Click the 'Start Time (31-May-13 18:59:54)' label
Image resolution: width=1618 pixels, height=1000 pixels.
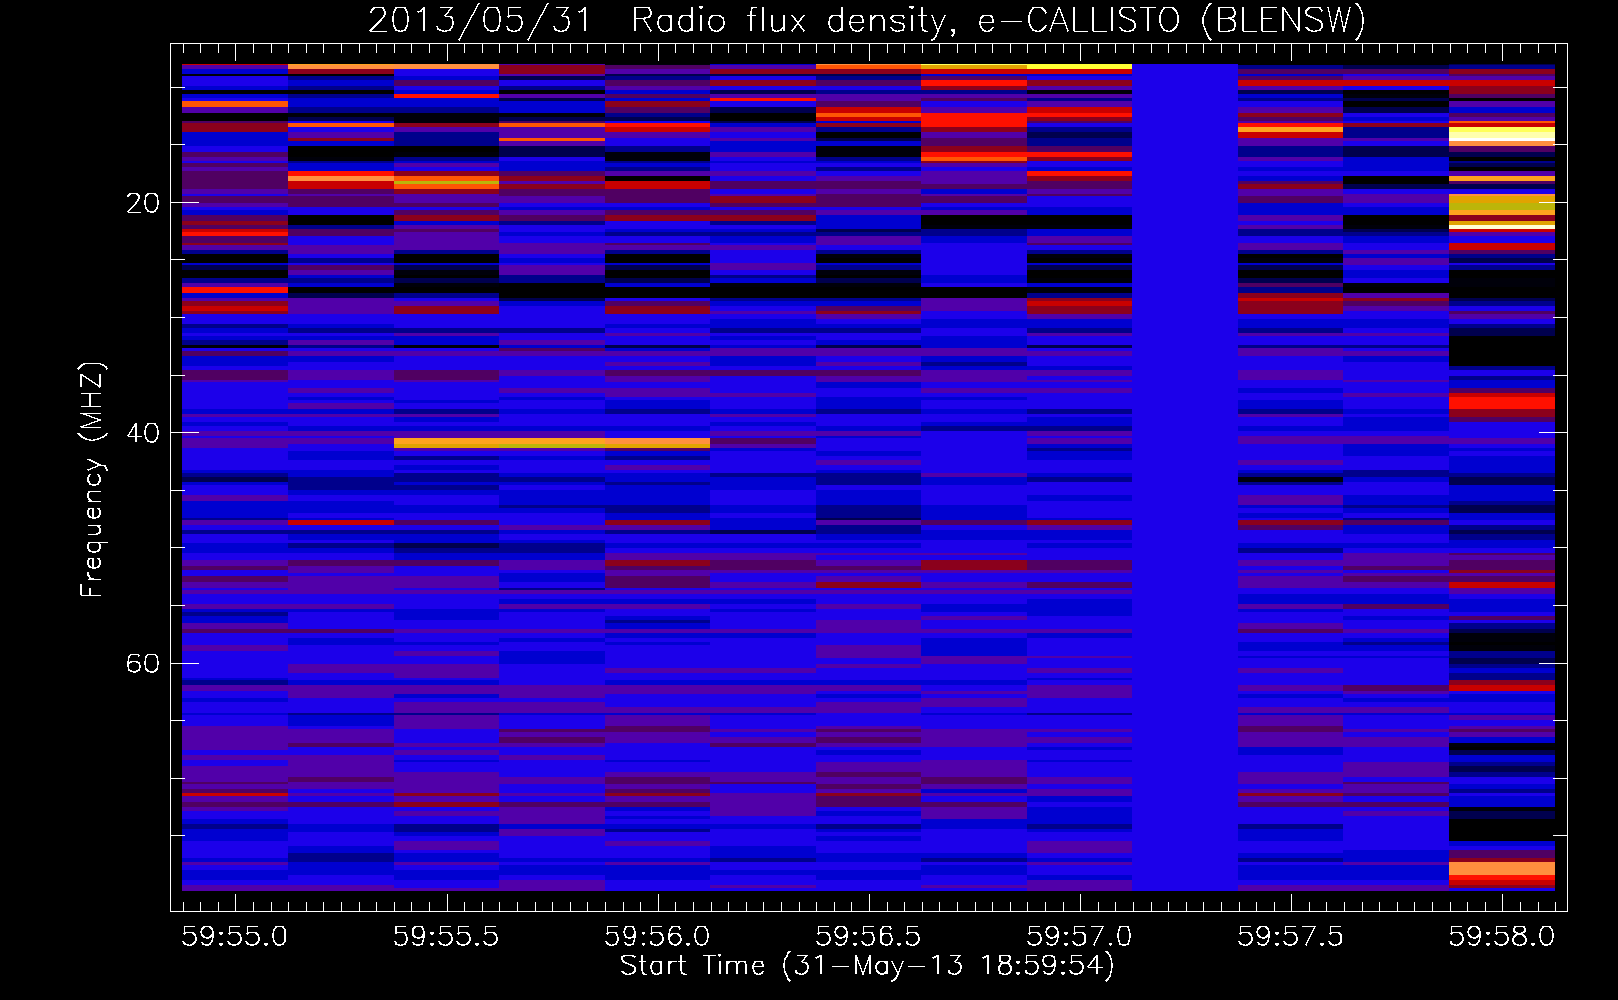pyautogui.click(x=866, y=966)
